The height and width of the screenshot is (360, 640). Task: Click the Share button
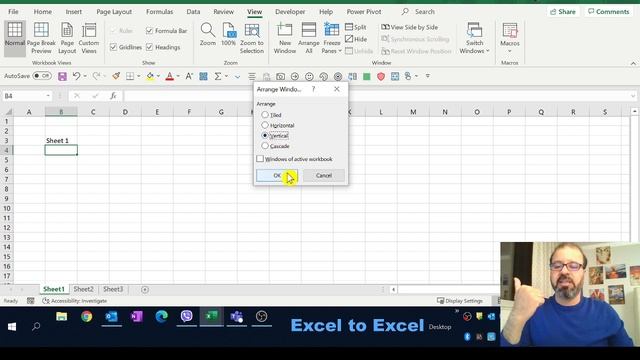563,12
